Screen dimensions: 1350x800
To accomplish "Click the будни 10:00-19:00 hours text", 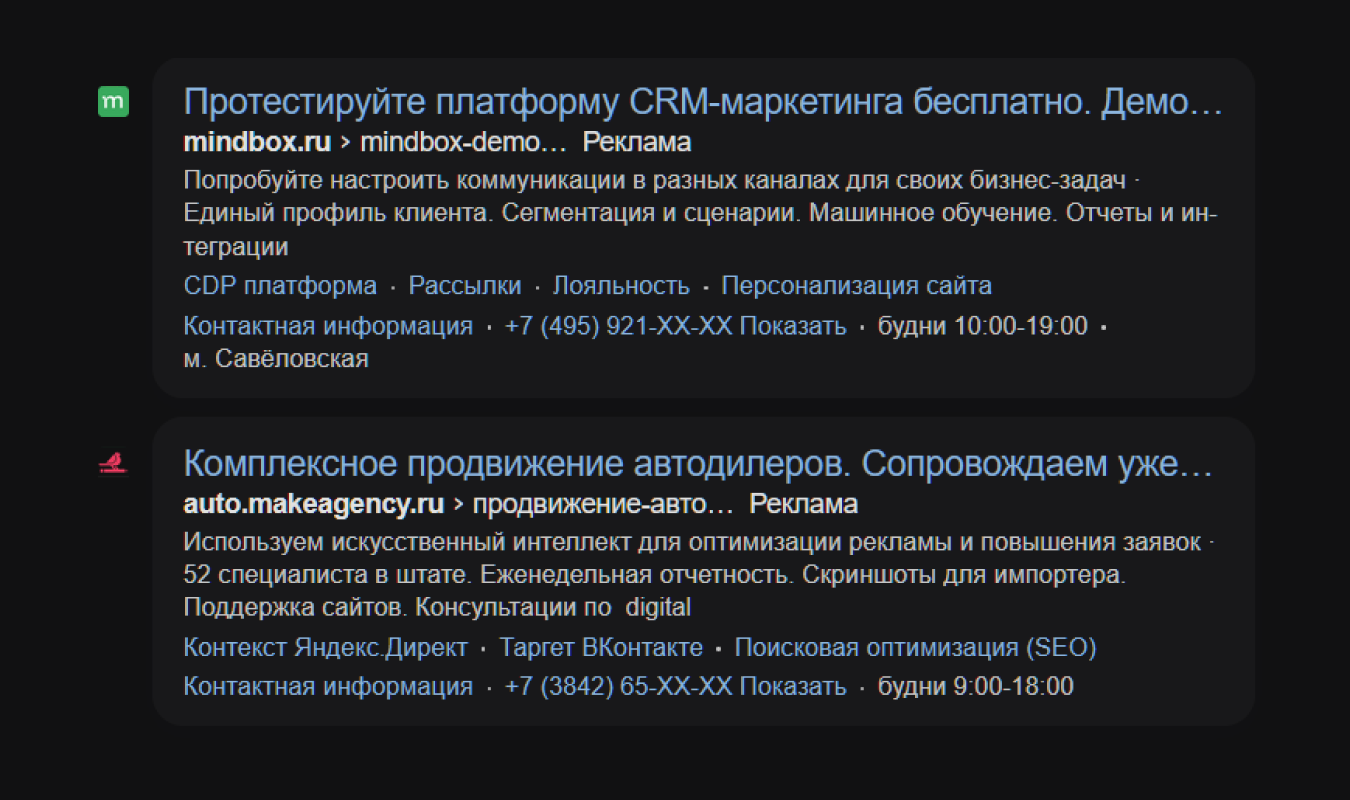I will tap(982, 326).
